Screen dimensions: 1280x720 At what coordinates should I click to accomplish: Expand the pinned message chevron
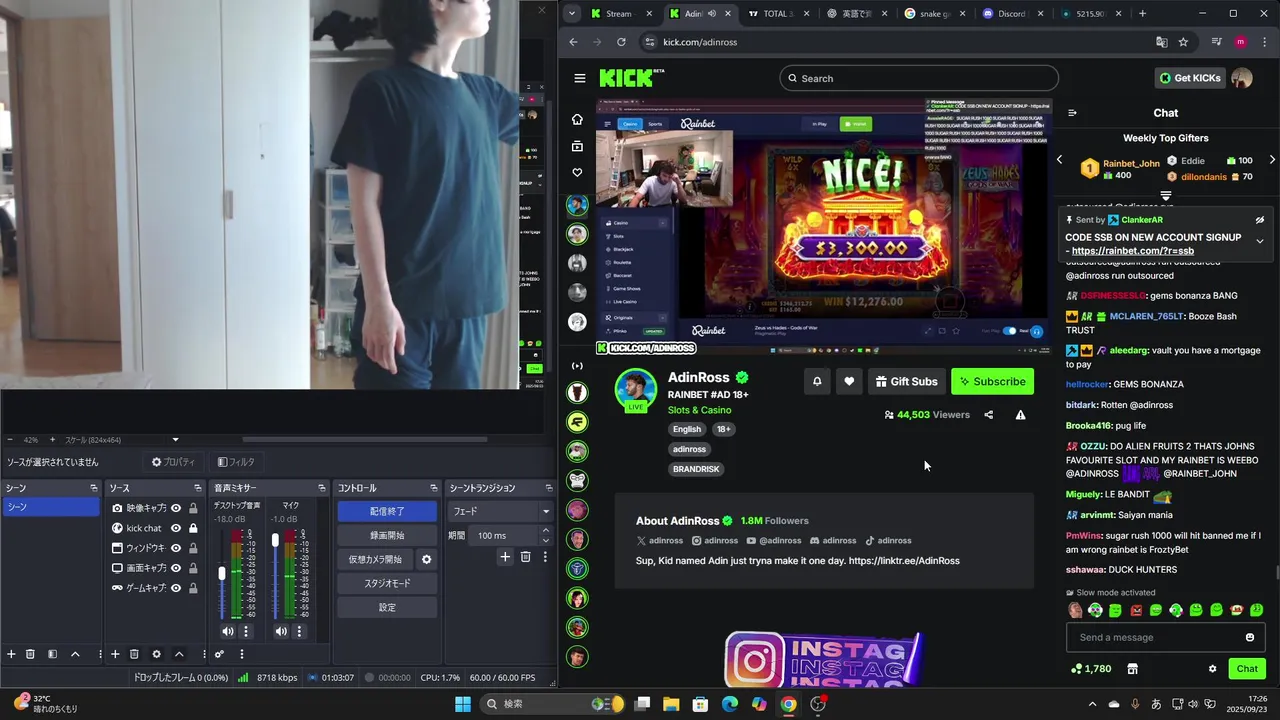[x=1260, y=241]
